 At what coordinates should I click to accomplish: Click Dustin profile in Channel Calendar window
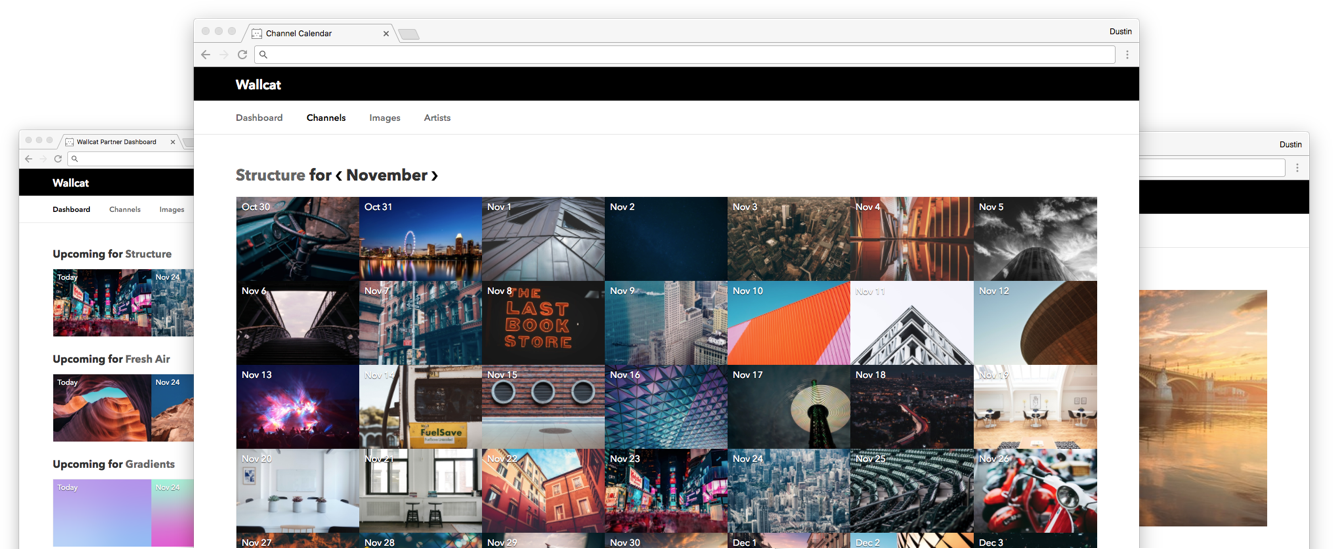tap(1121, 32)
